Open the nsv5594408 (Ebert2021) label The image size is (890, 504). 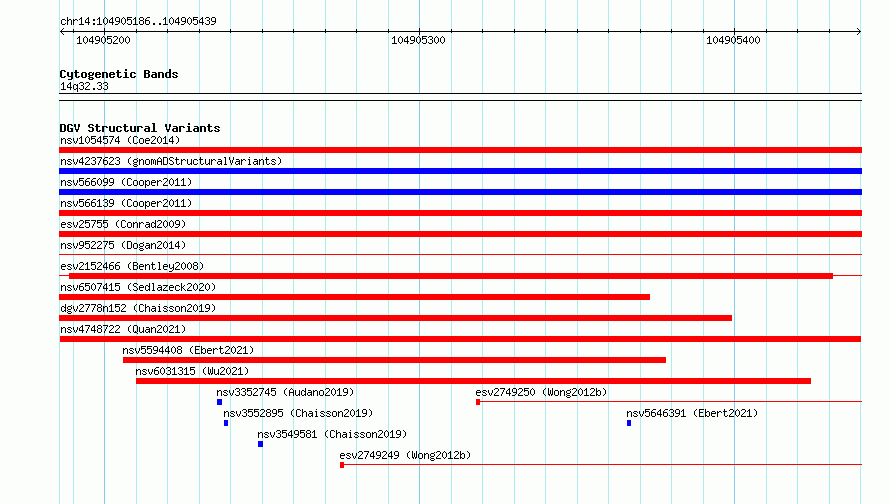[x=188, y=350]
